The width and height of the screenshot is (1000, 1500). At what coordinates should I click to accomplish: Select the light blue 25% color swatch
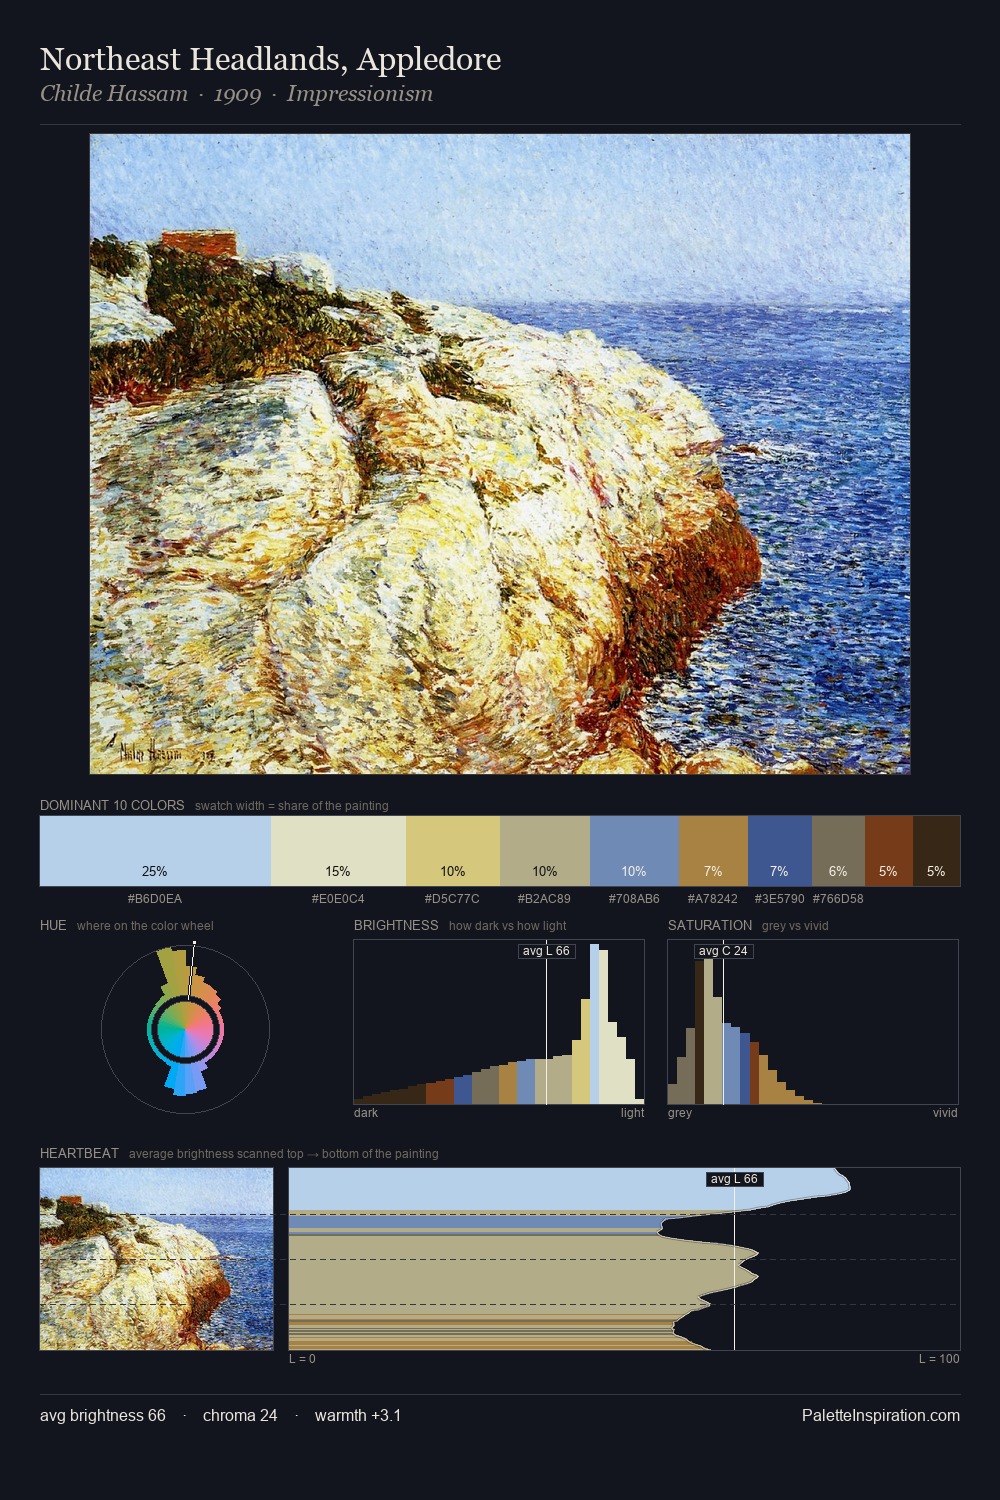(x=155, y=851)
